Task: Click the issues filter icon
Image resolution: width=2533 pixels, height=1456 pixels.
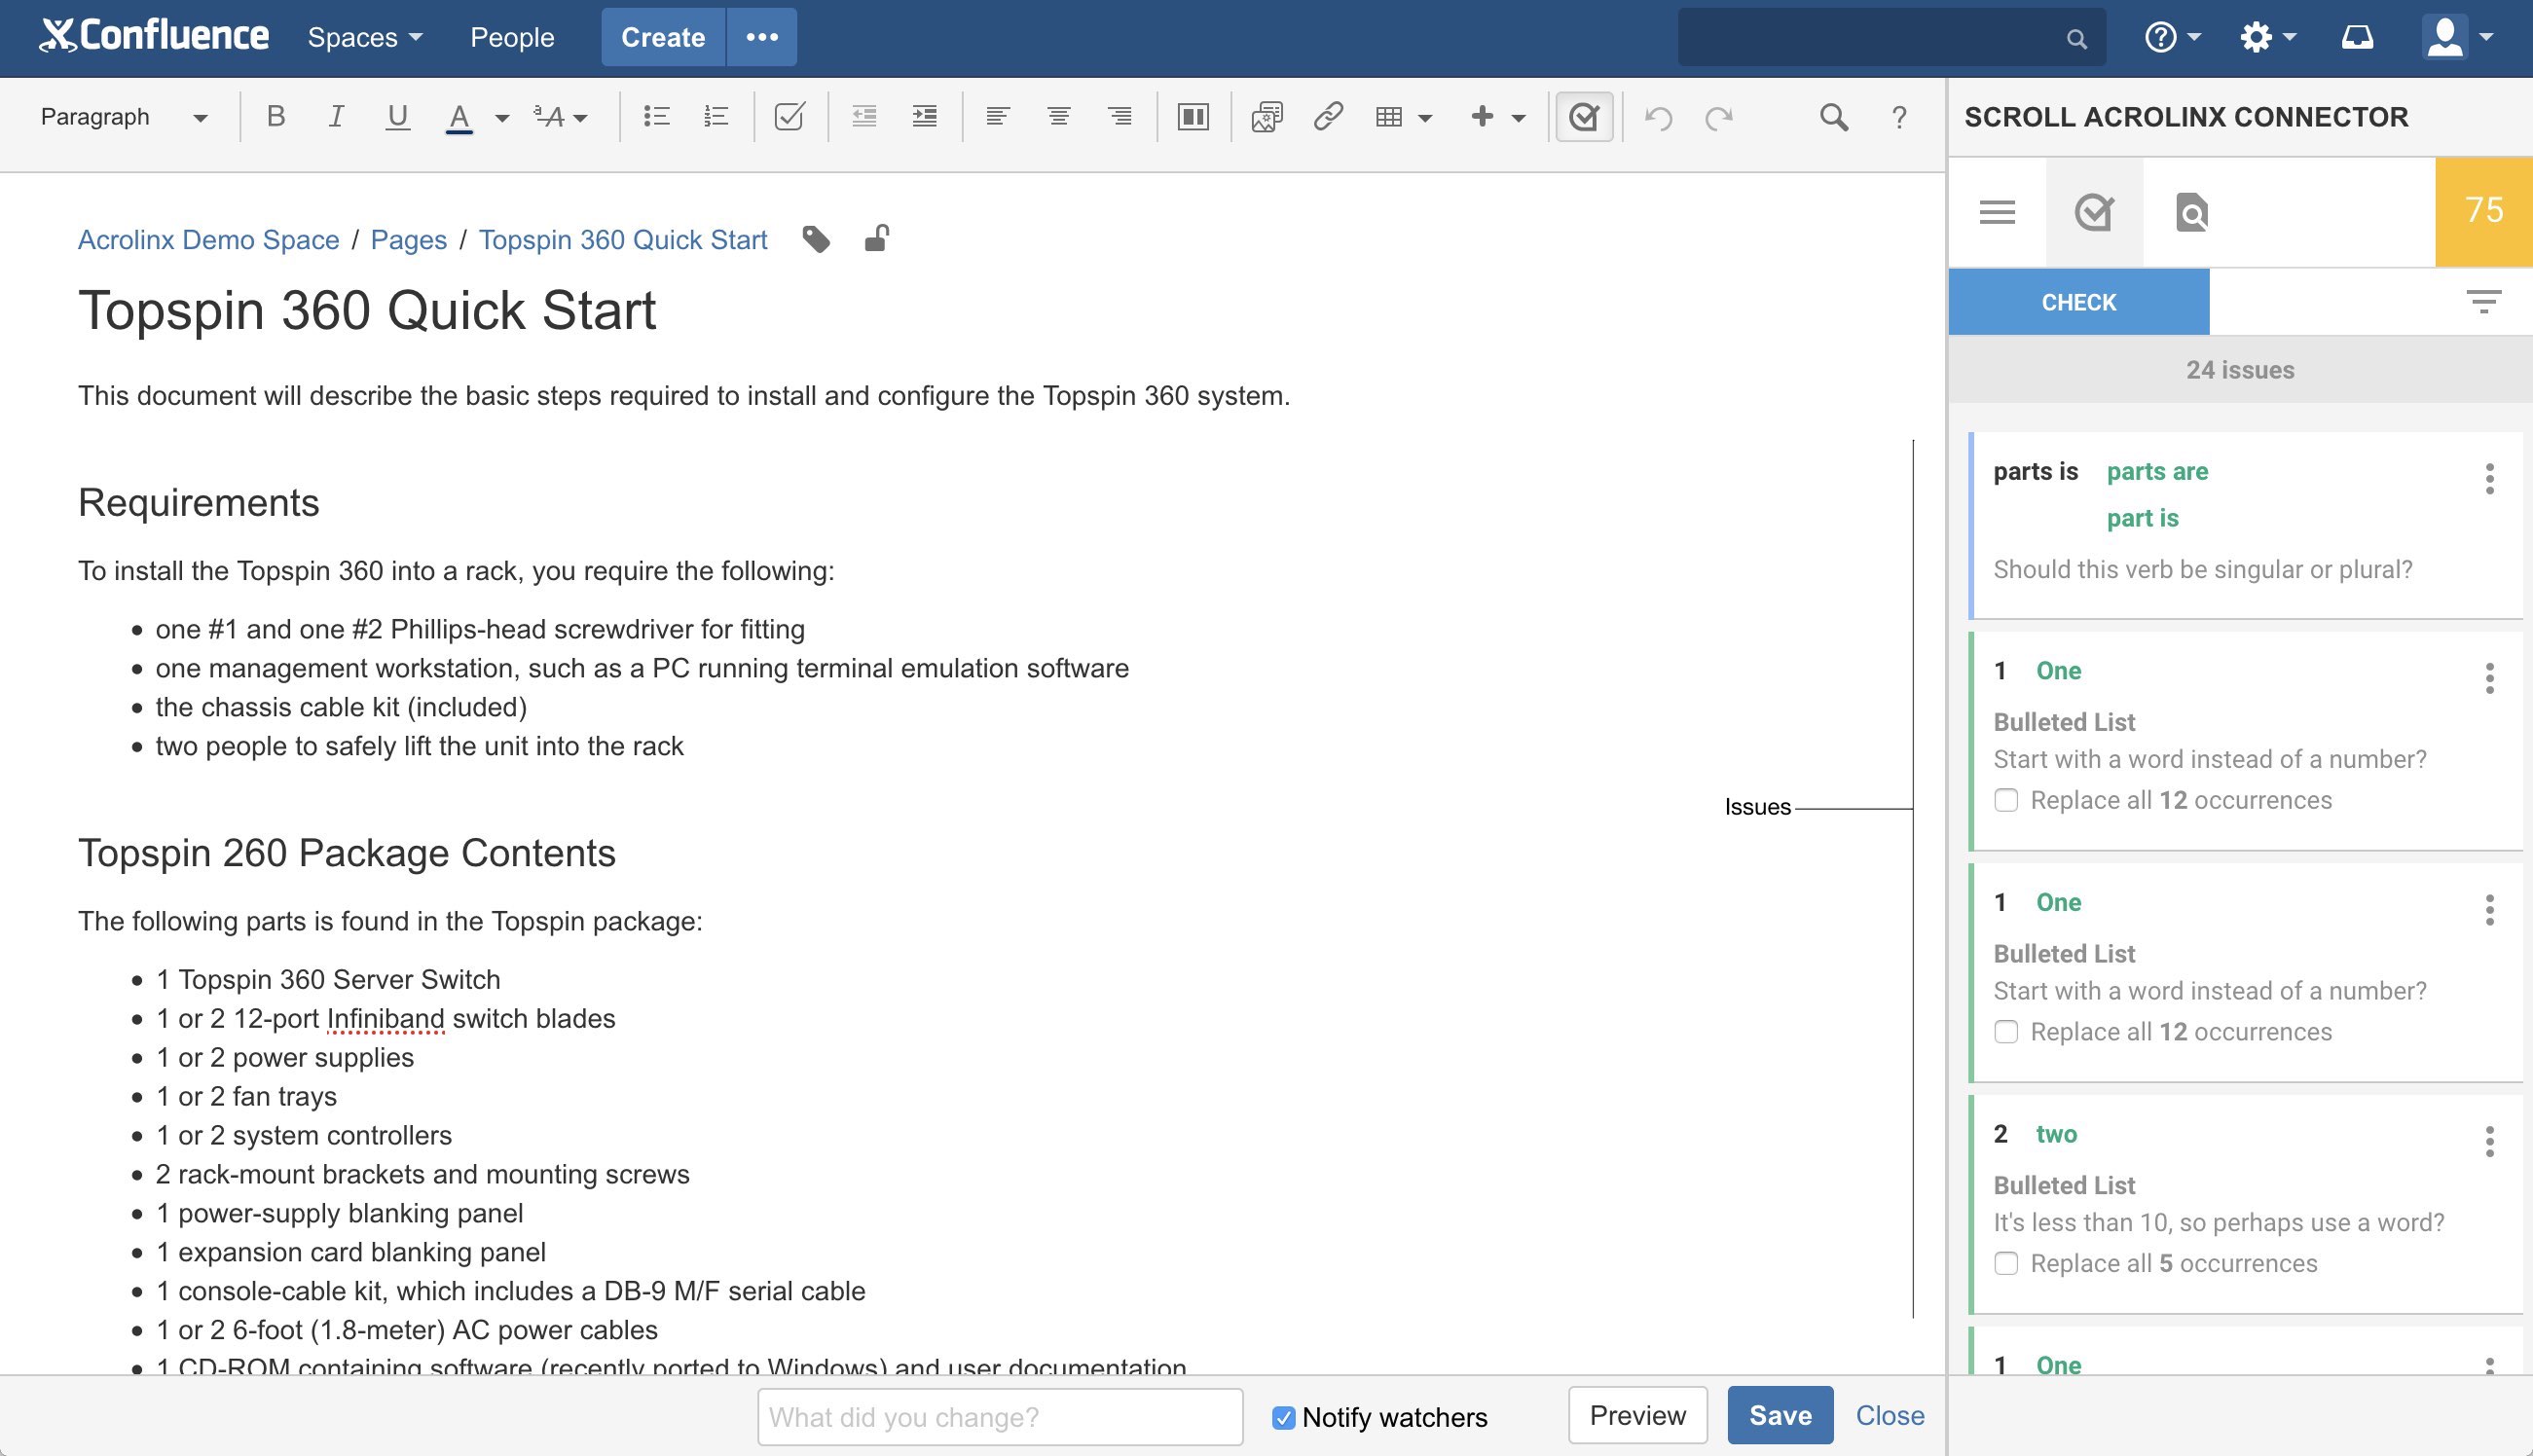Action: point(2483,301)
